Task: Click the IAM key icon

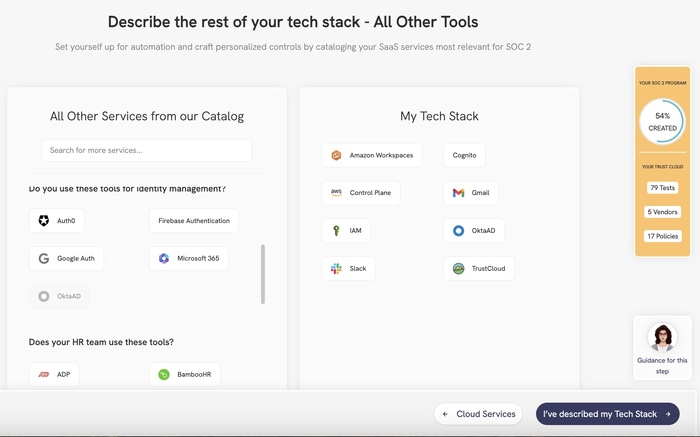Action: click(x=336, y=230)
